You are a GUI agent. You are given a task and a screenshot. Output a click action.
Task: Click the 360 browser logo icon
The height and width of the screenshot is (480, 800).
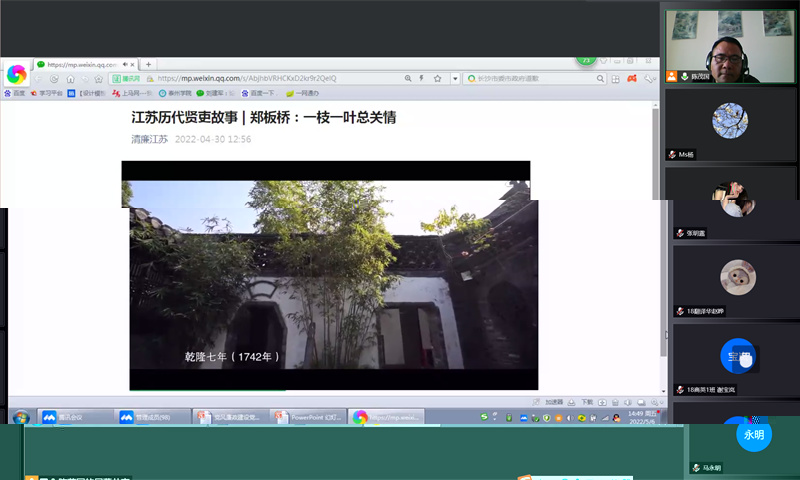click(x=16, y=74)
